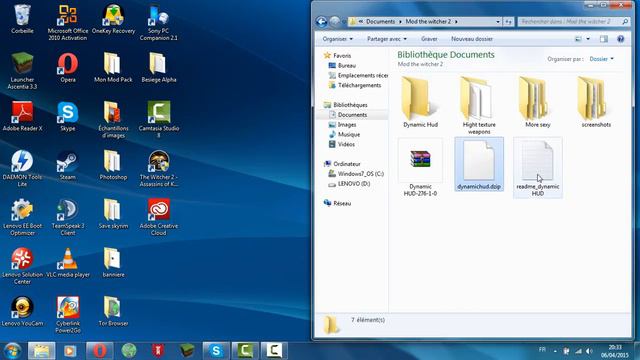Create a folder with Nouveau dossier
Viewport: 640px width, 360px height.
click(472, 39)
